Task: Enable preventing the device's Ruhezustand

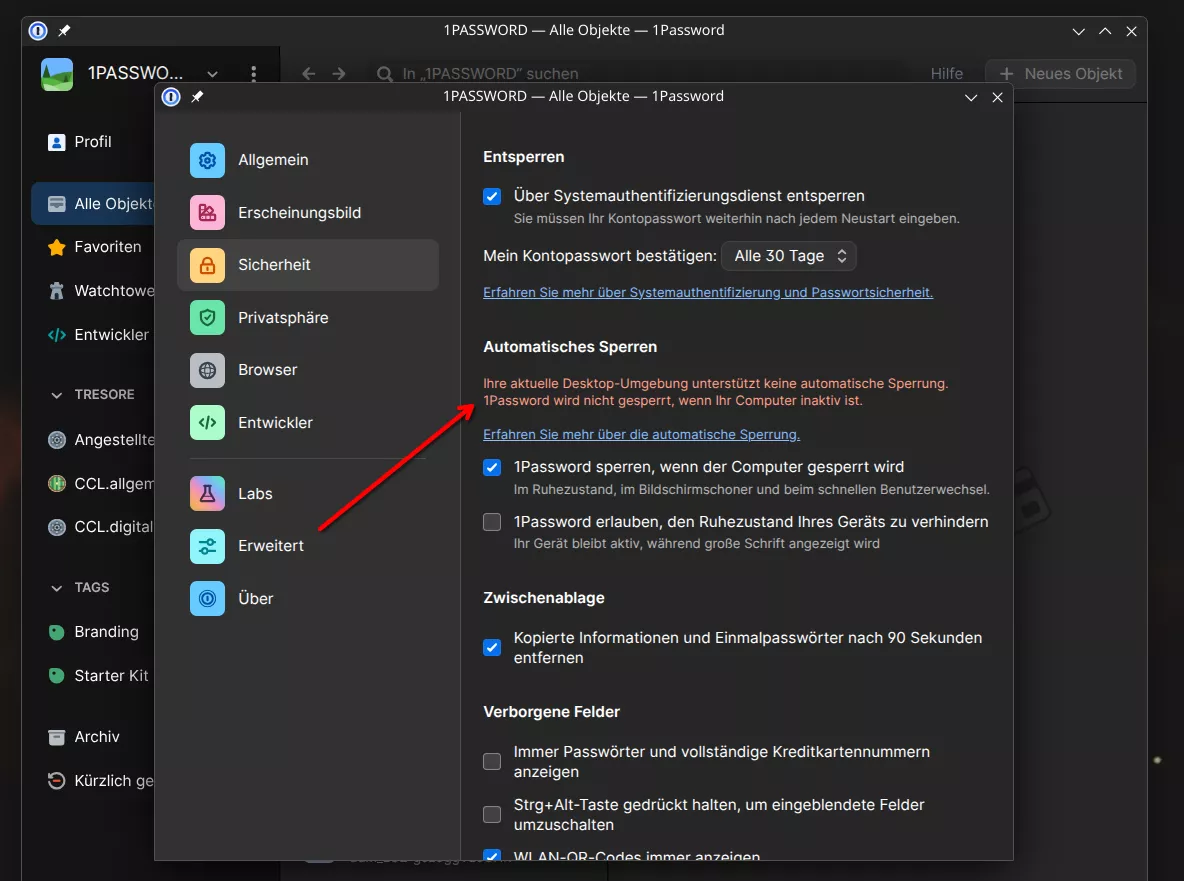Action: point(492,522)
